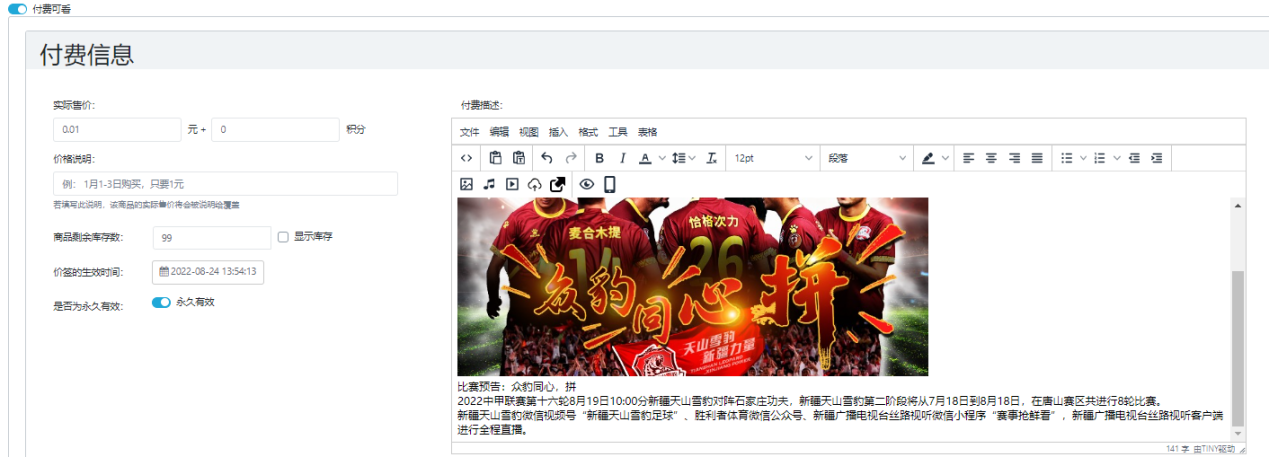1269x457 pixels.
Task: Open the 表格 menu
Action: [647, 132]
